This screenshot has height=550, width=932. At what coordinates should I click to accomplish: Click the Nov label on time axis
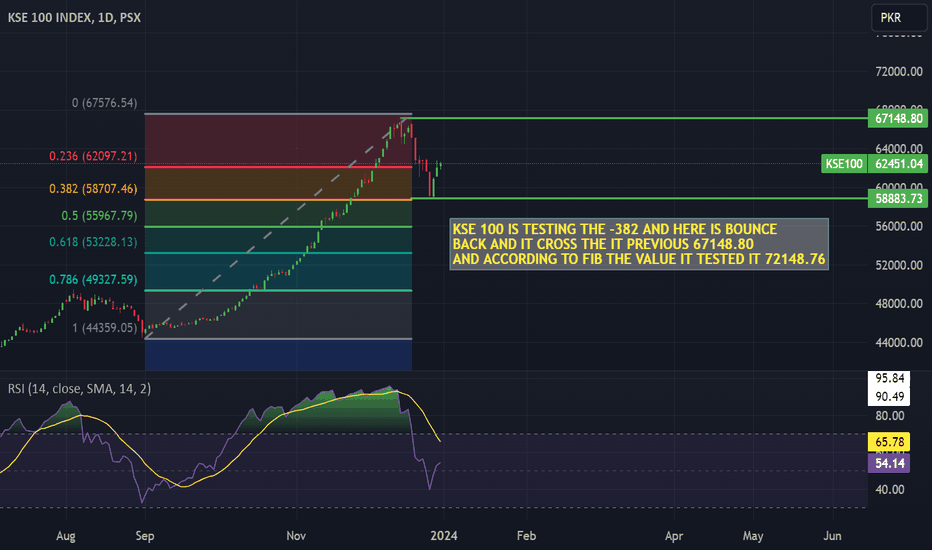click(296, 536)
